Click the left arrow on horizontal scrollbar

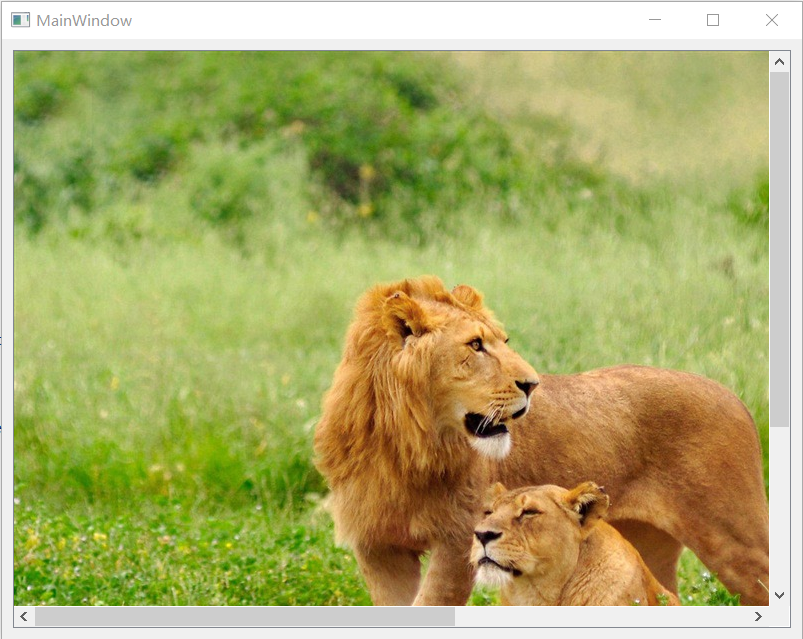22,617
